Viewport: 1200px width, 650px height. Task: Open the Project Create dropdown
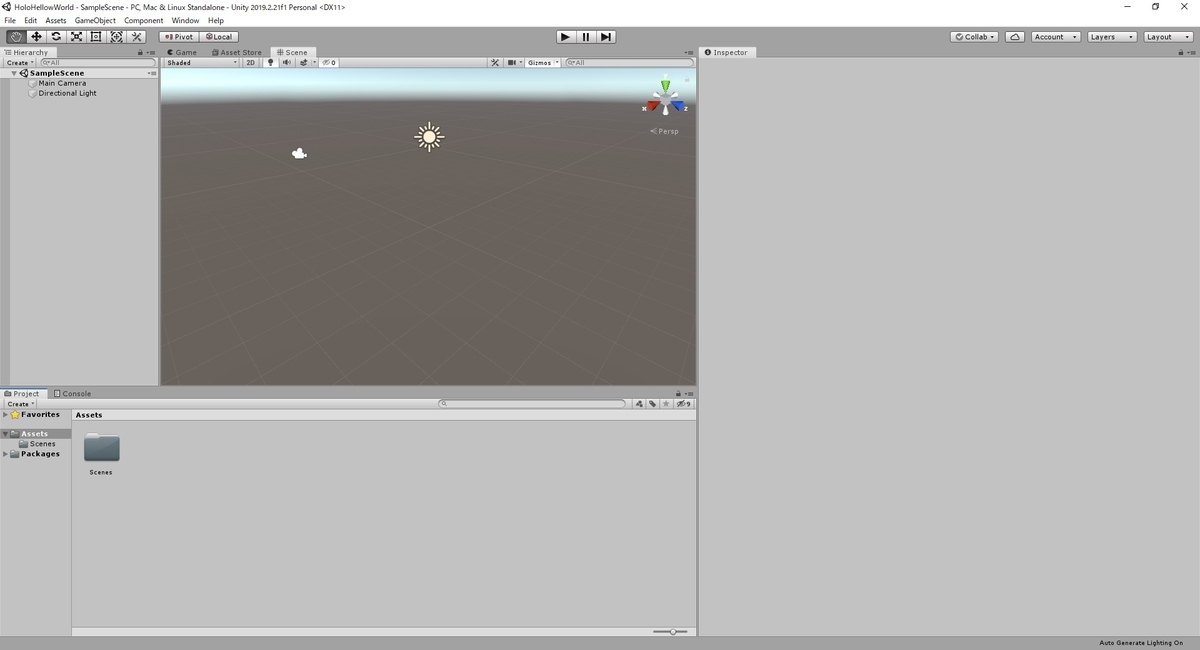pyautogui.click(x=20, y=404)
